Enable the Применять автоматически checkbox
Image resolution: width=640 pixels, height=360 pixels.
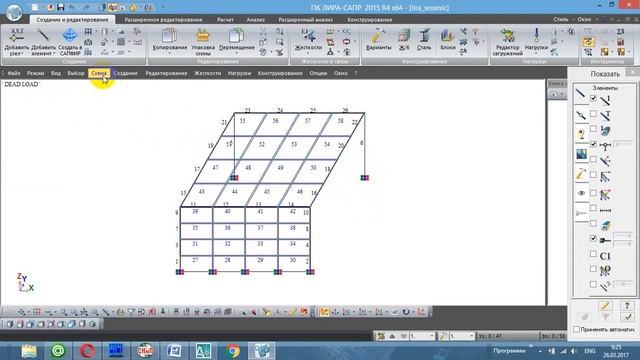point(576,329)
